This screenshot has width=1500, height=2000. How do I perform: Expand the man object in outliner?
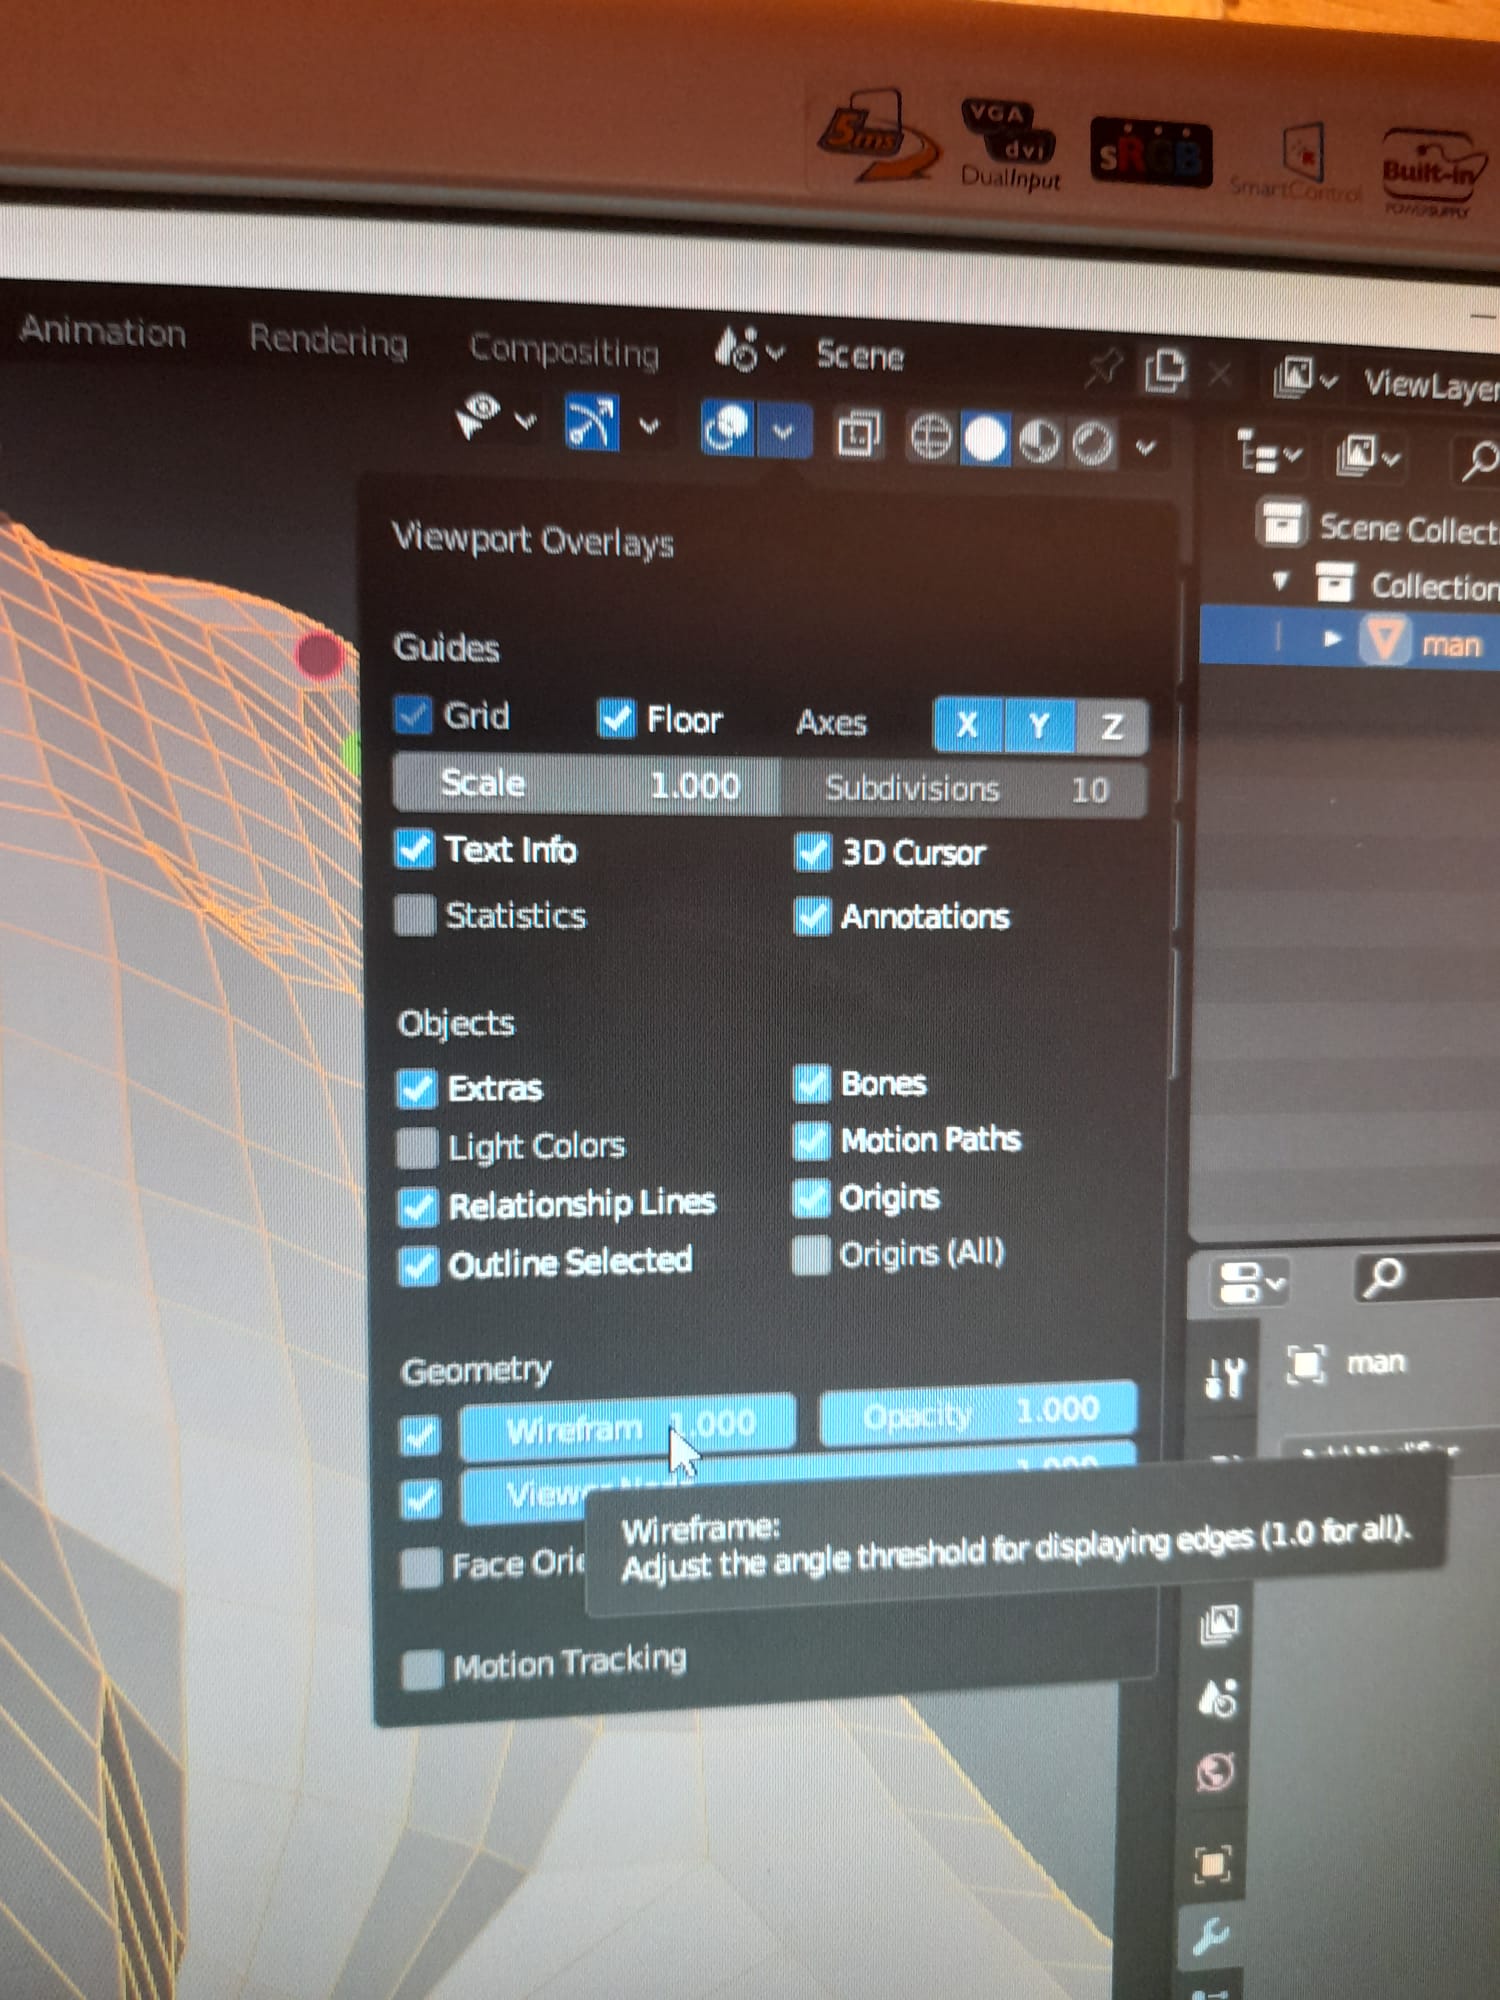(x=1331, y=639)
